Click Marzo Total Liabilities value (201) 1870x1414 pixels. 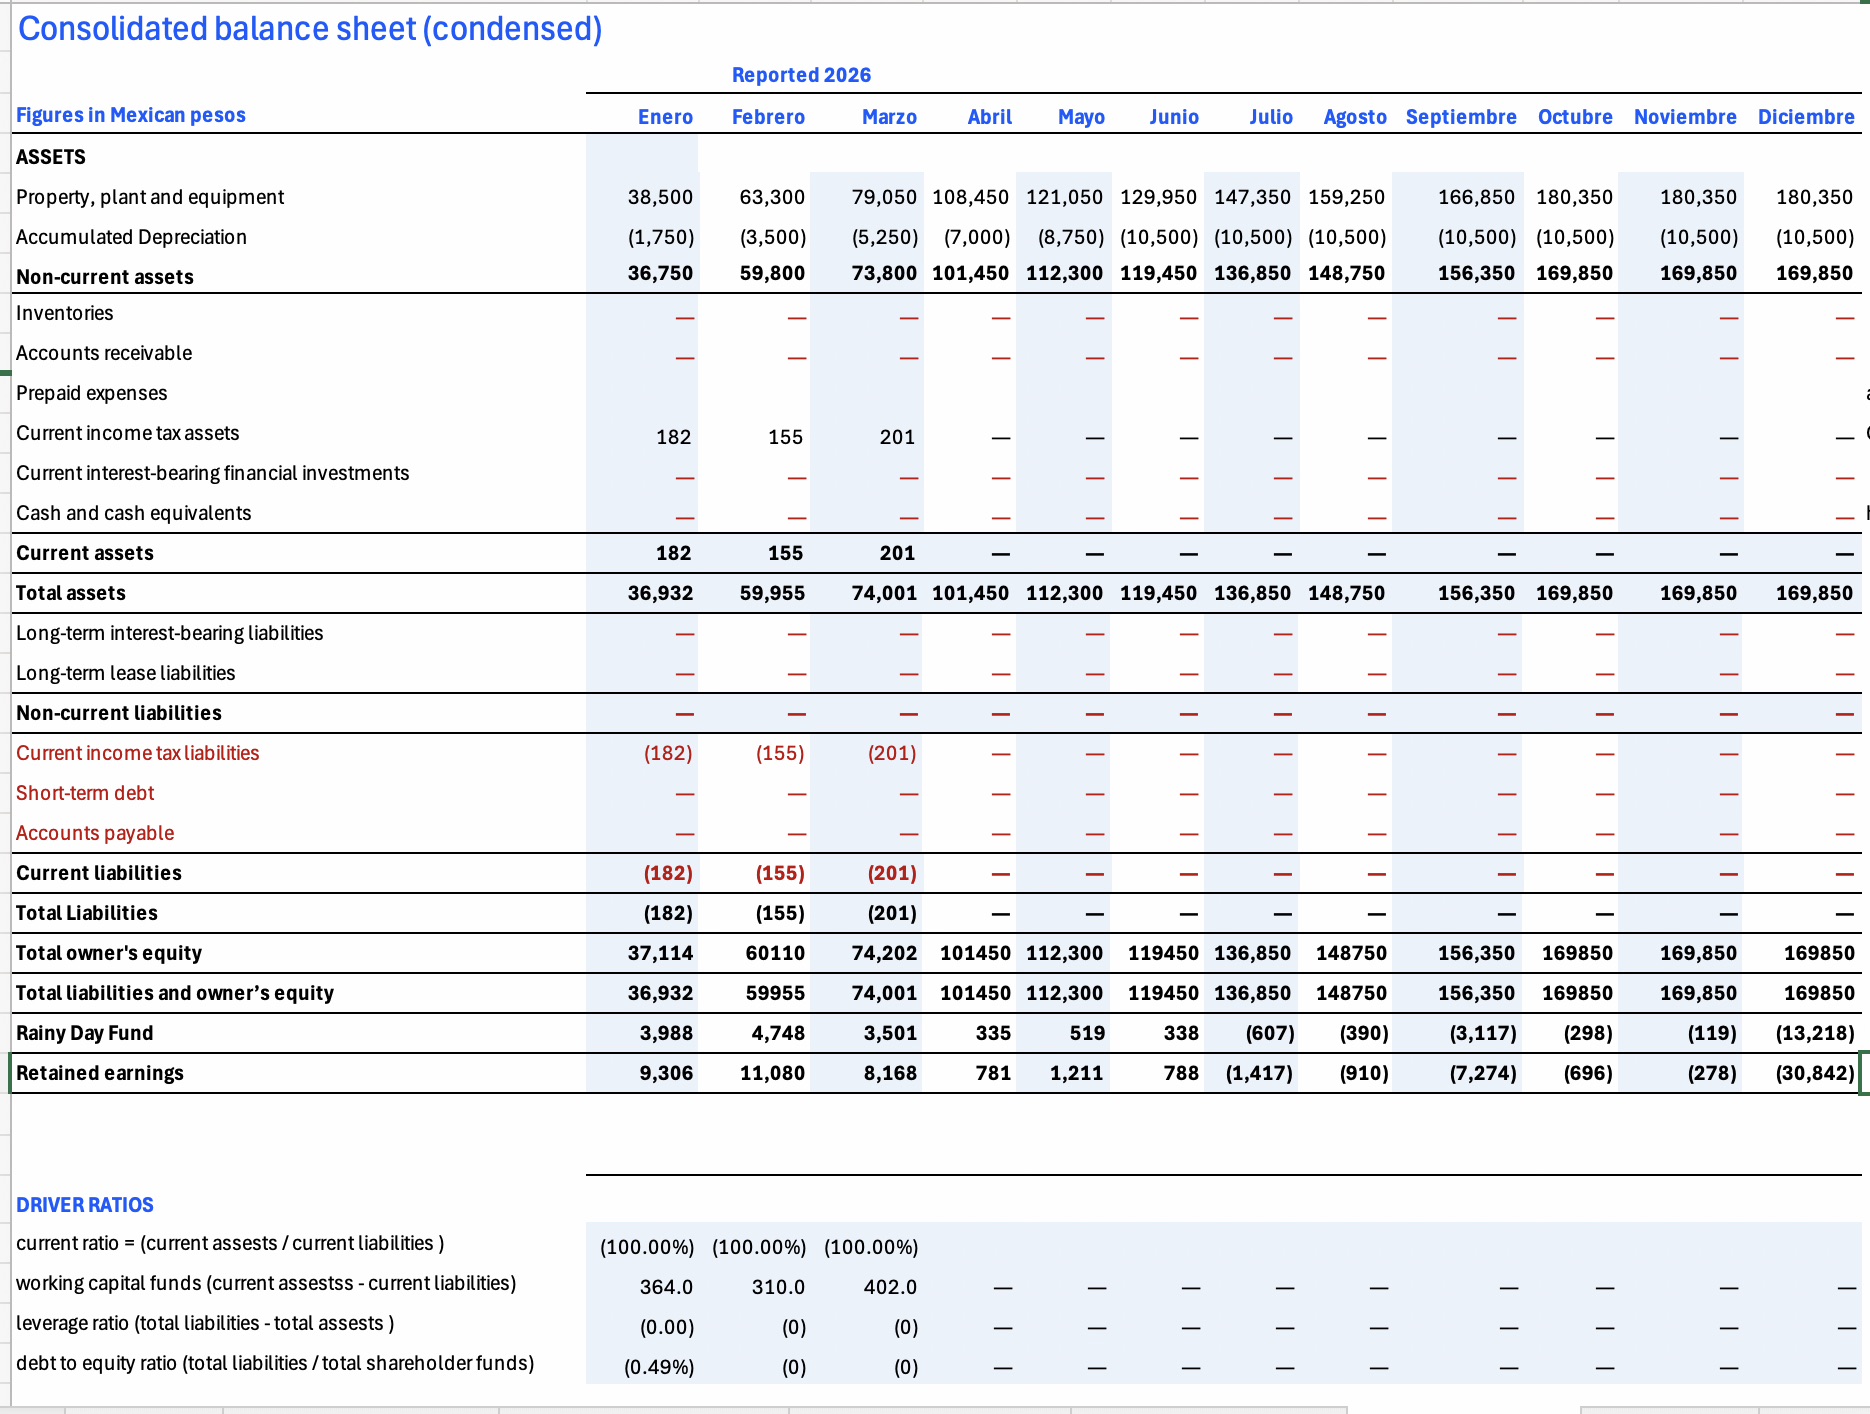(892, 913)
